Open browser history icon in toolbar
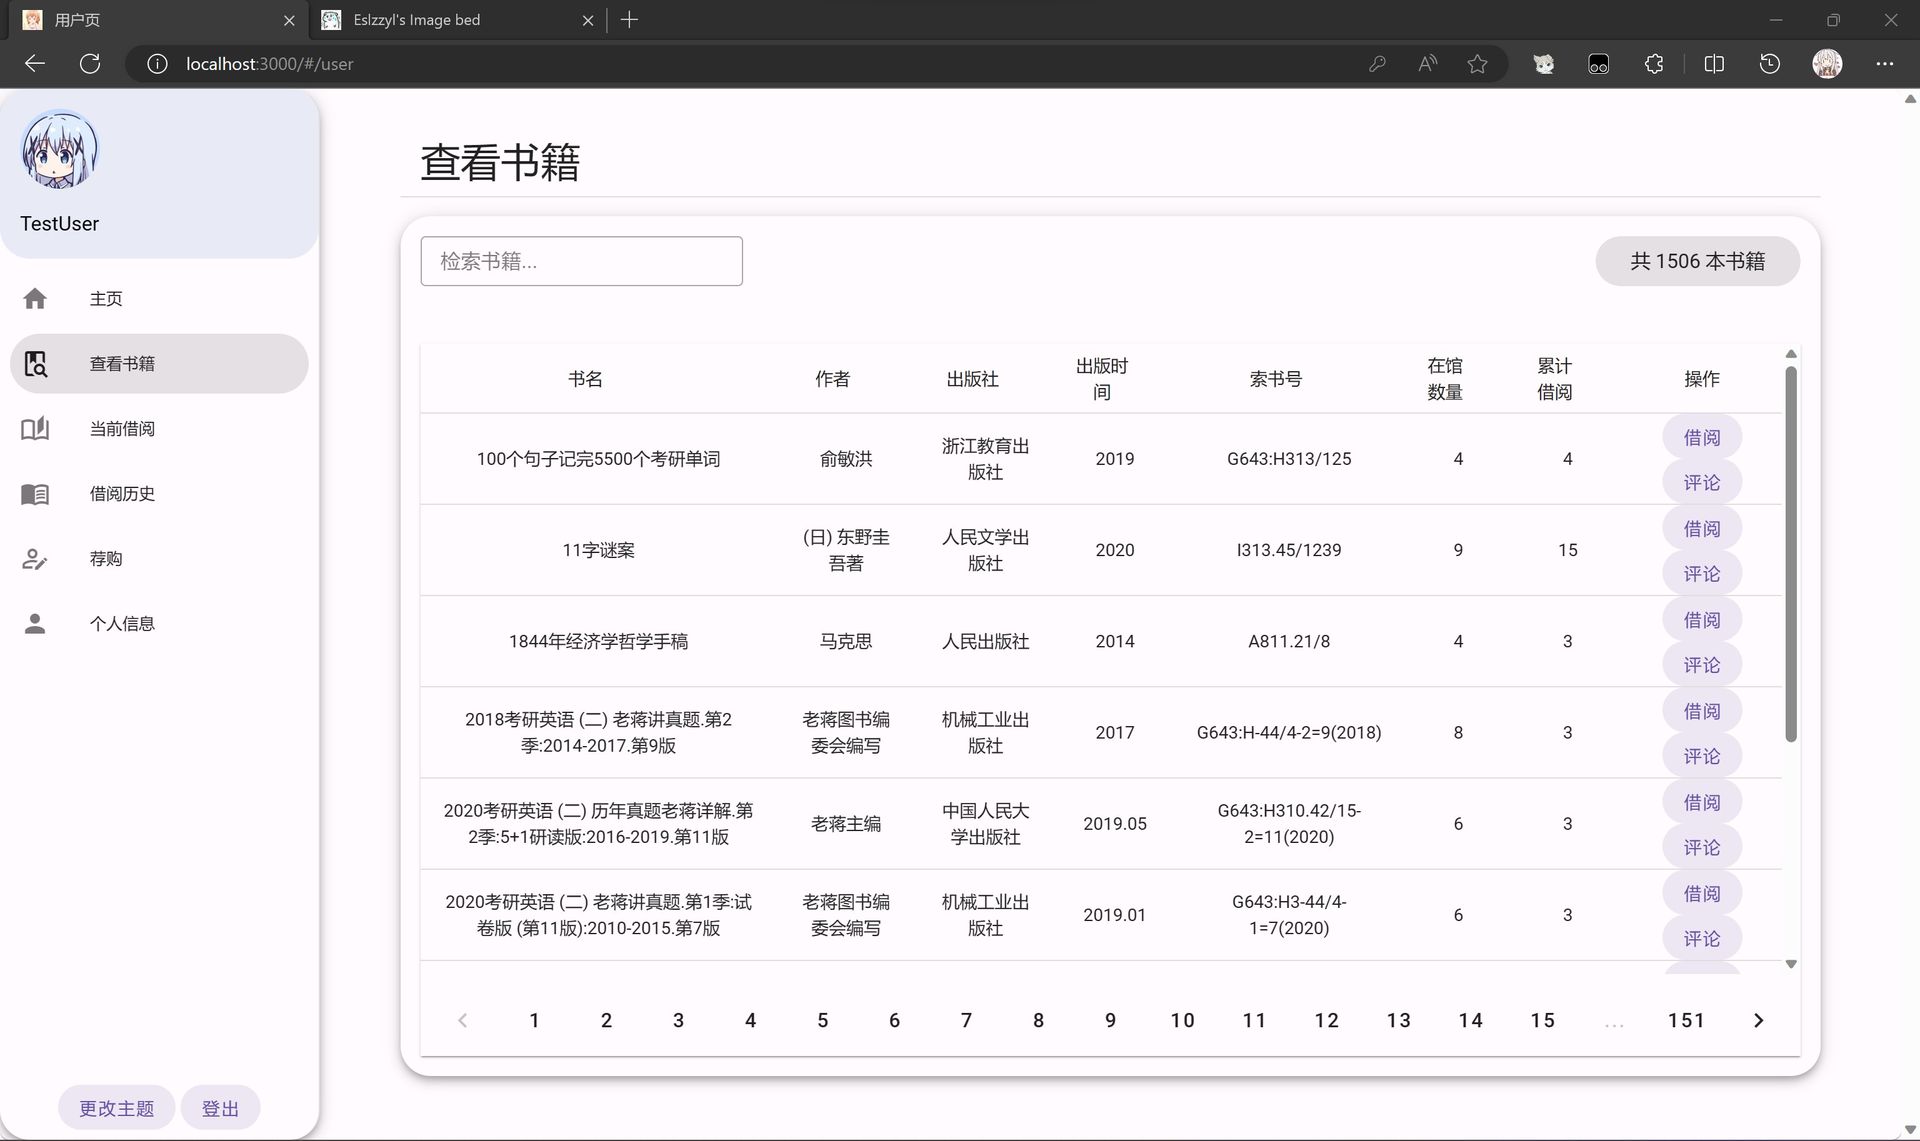Viewport: 1920px width, 1141px height. pos(1770,63)
